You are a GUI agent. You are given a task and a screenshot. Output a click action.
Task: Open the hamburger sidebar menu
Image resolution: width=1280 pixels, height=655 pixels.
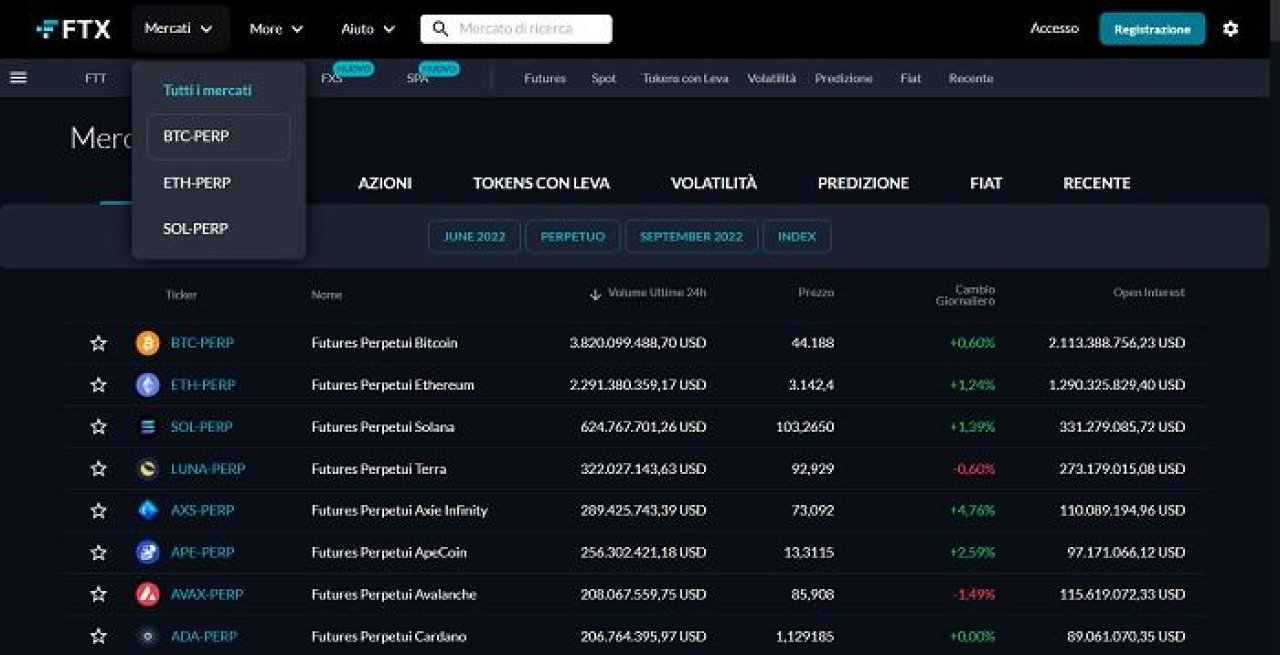tap(18, 78)
